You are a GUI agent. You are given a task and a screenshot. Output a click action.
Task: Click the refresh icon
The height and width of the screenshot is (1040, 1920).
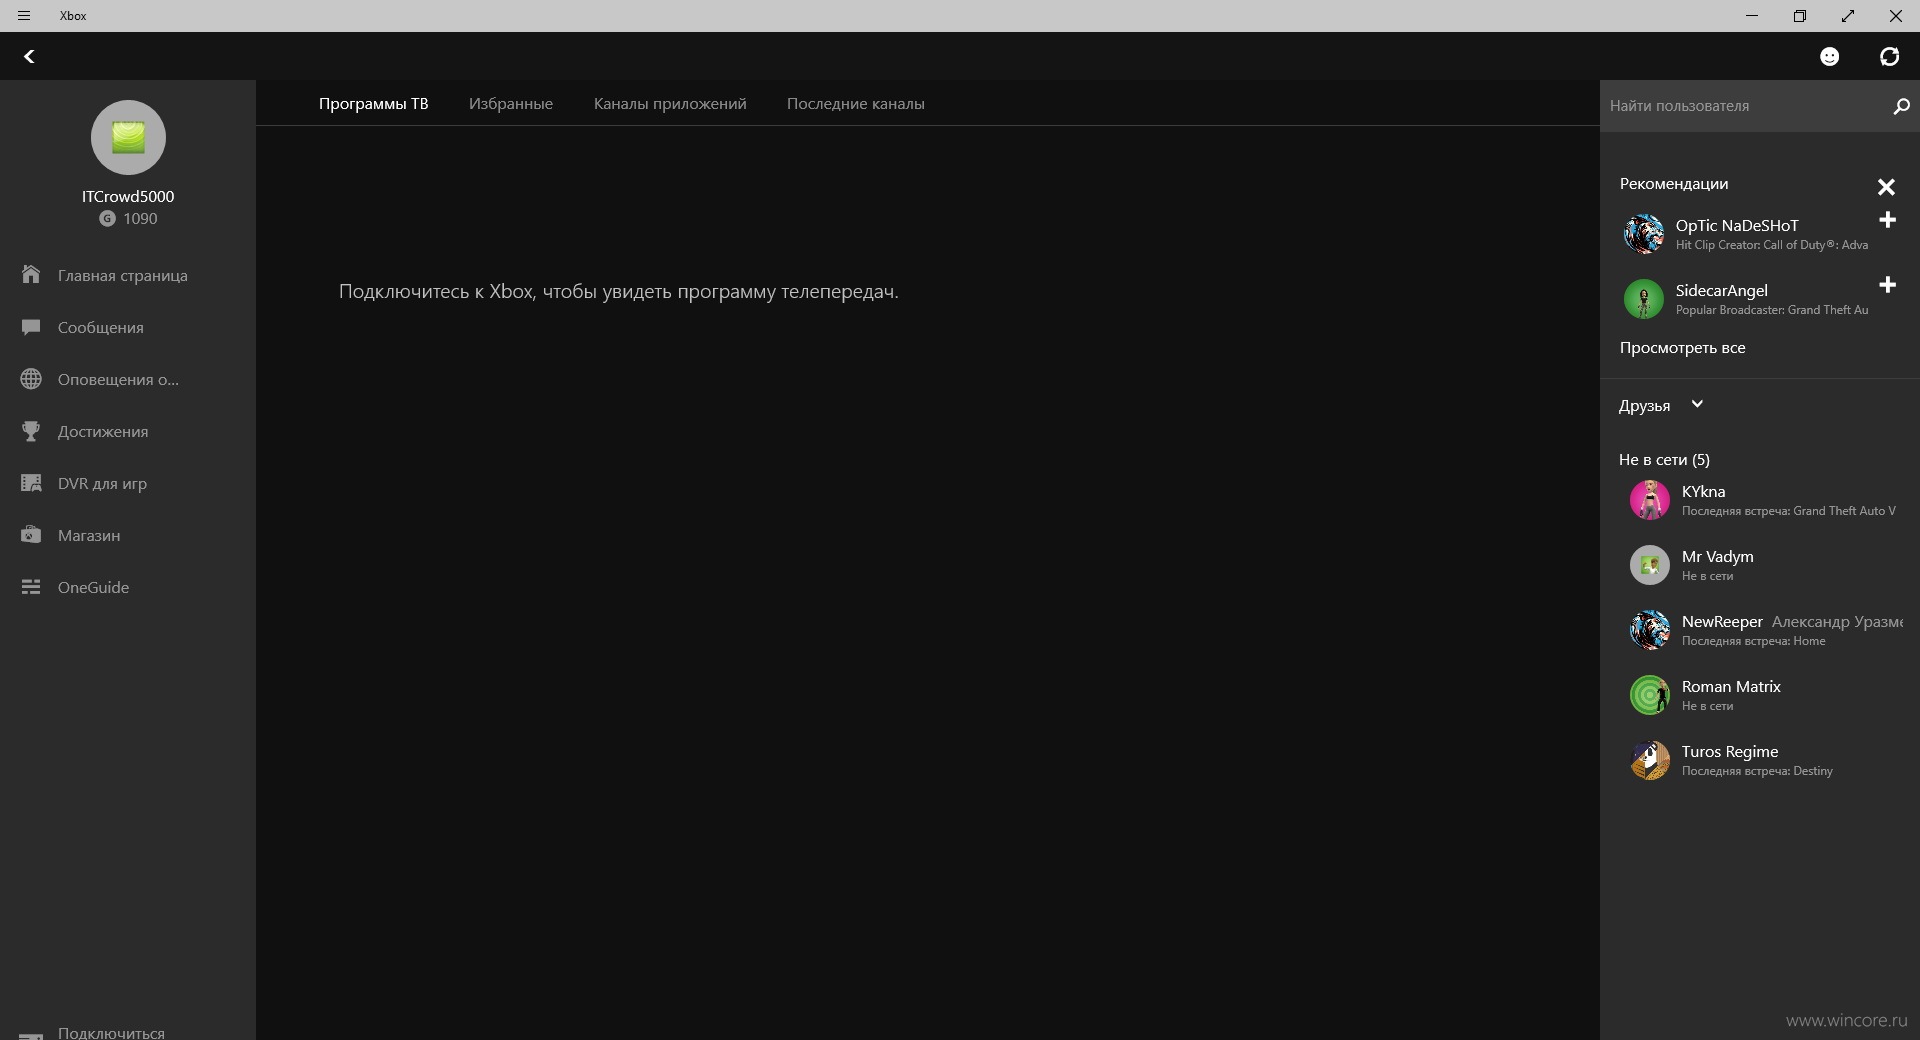pos(1889,56)
